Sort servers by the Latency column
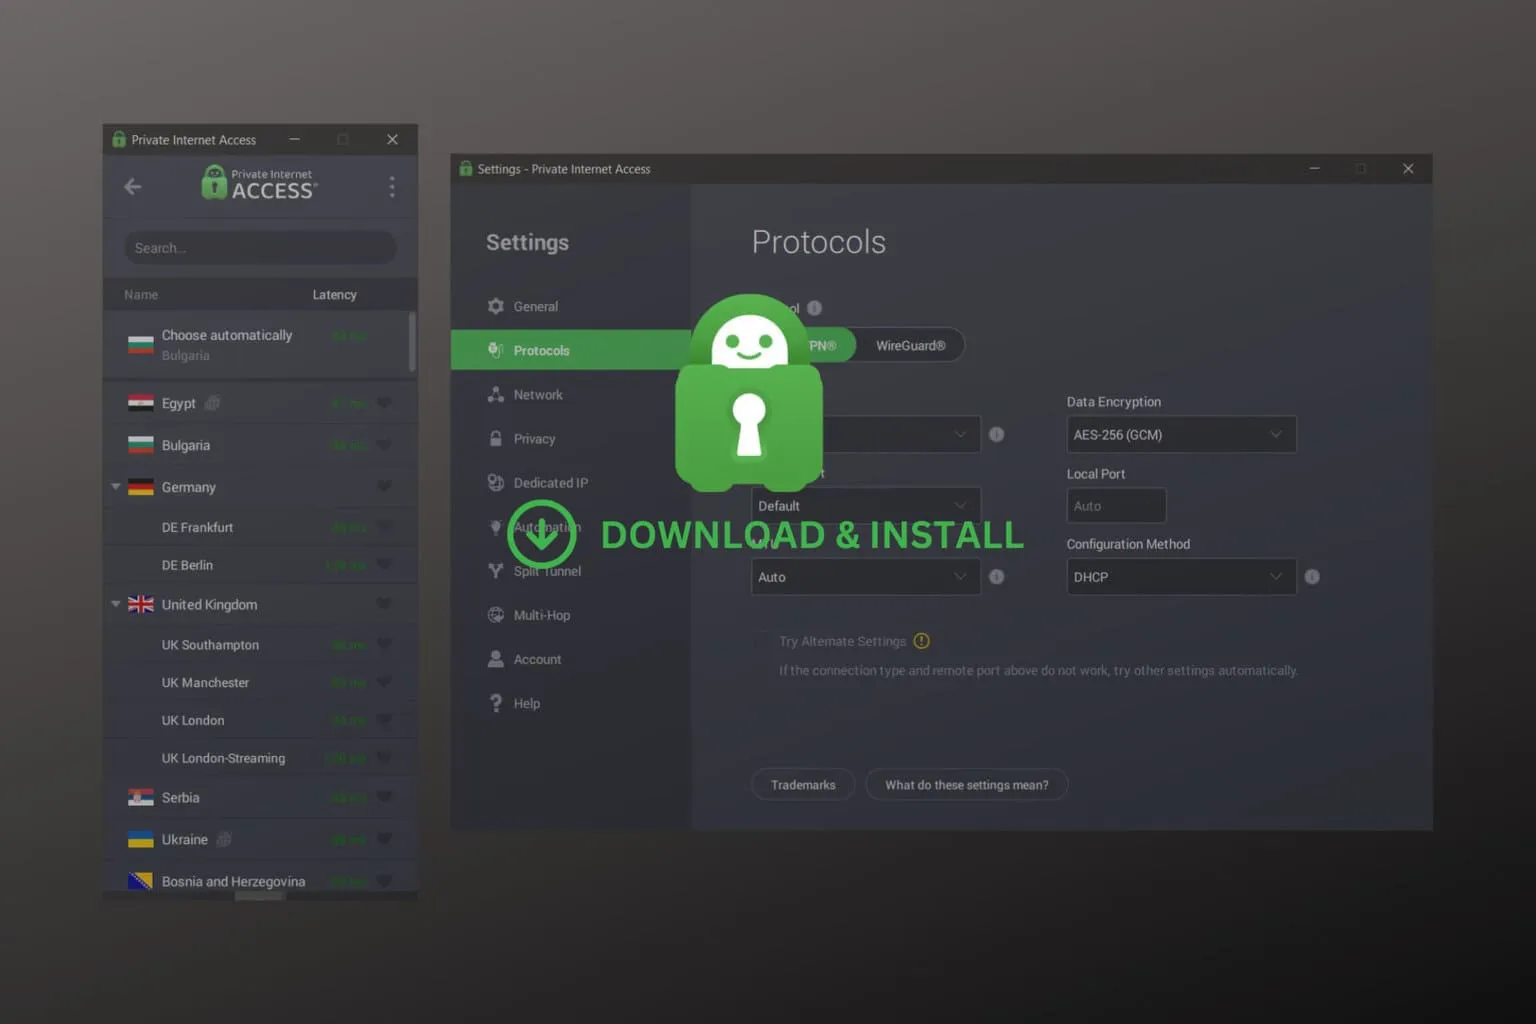 pos(334,295)
